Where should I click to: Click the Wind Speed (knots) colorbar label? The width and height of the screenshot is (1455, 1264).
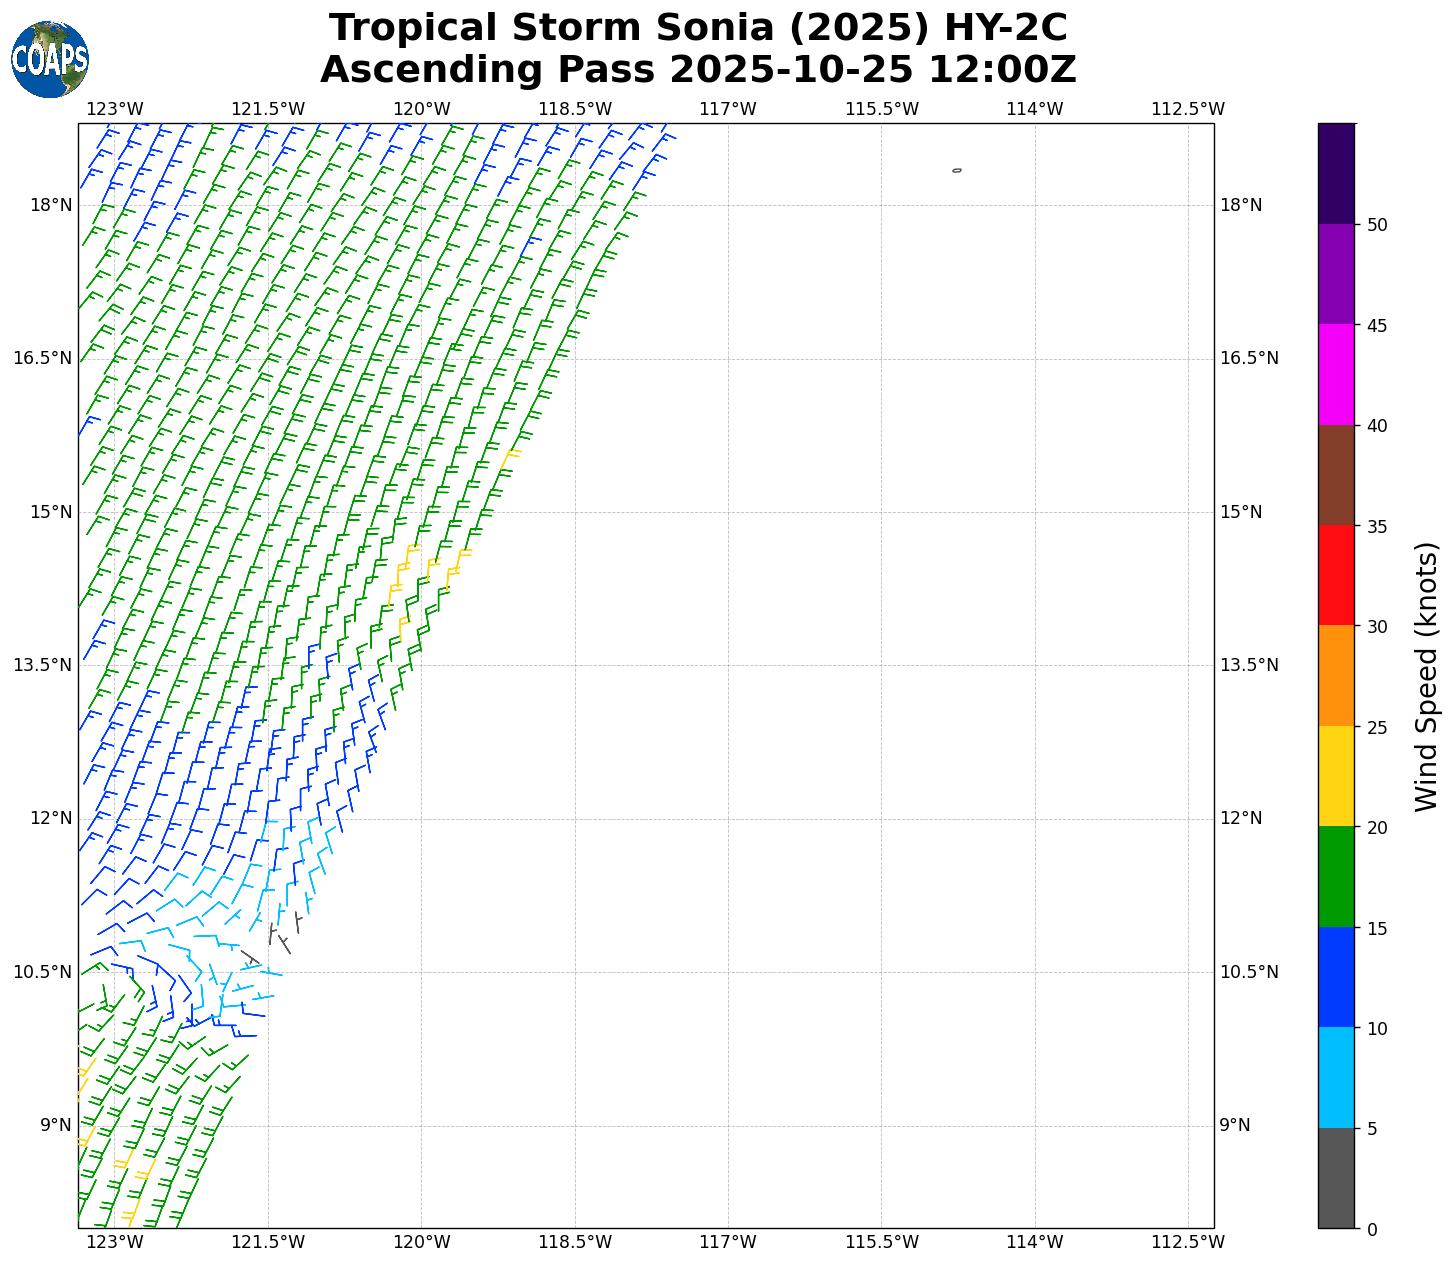(x=1426, y=676)
